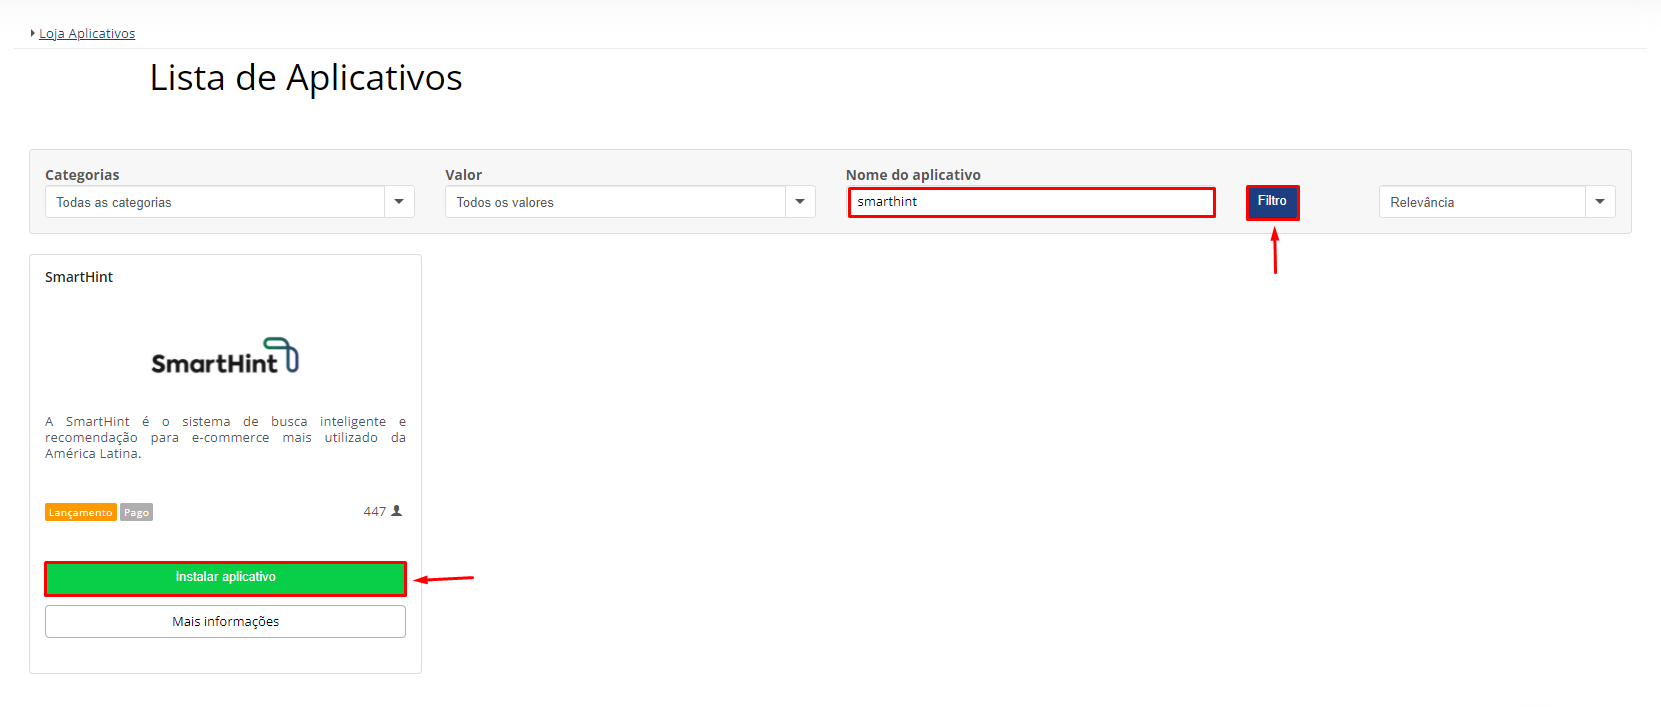The image size is (1661, 707).
Task: Click the Mais informações button
Action: [x=226, y=621]
